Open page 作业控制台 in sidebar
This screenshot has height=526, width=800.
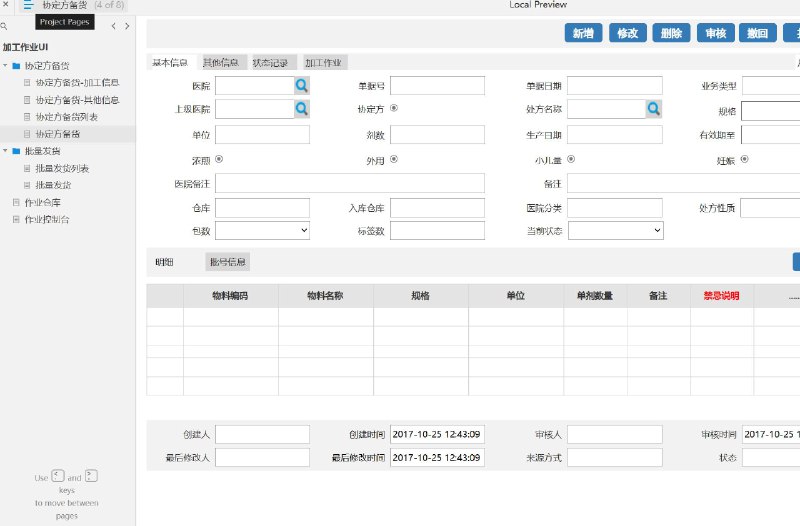(47, 219)
